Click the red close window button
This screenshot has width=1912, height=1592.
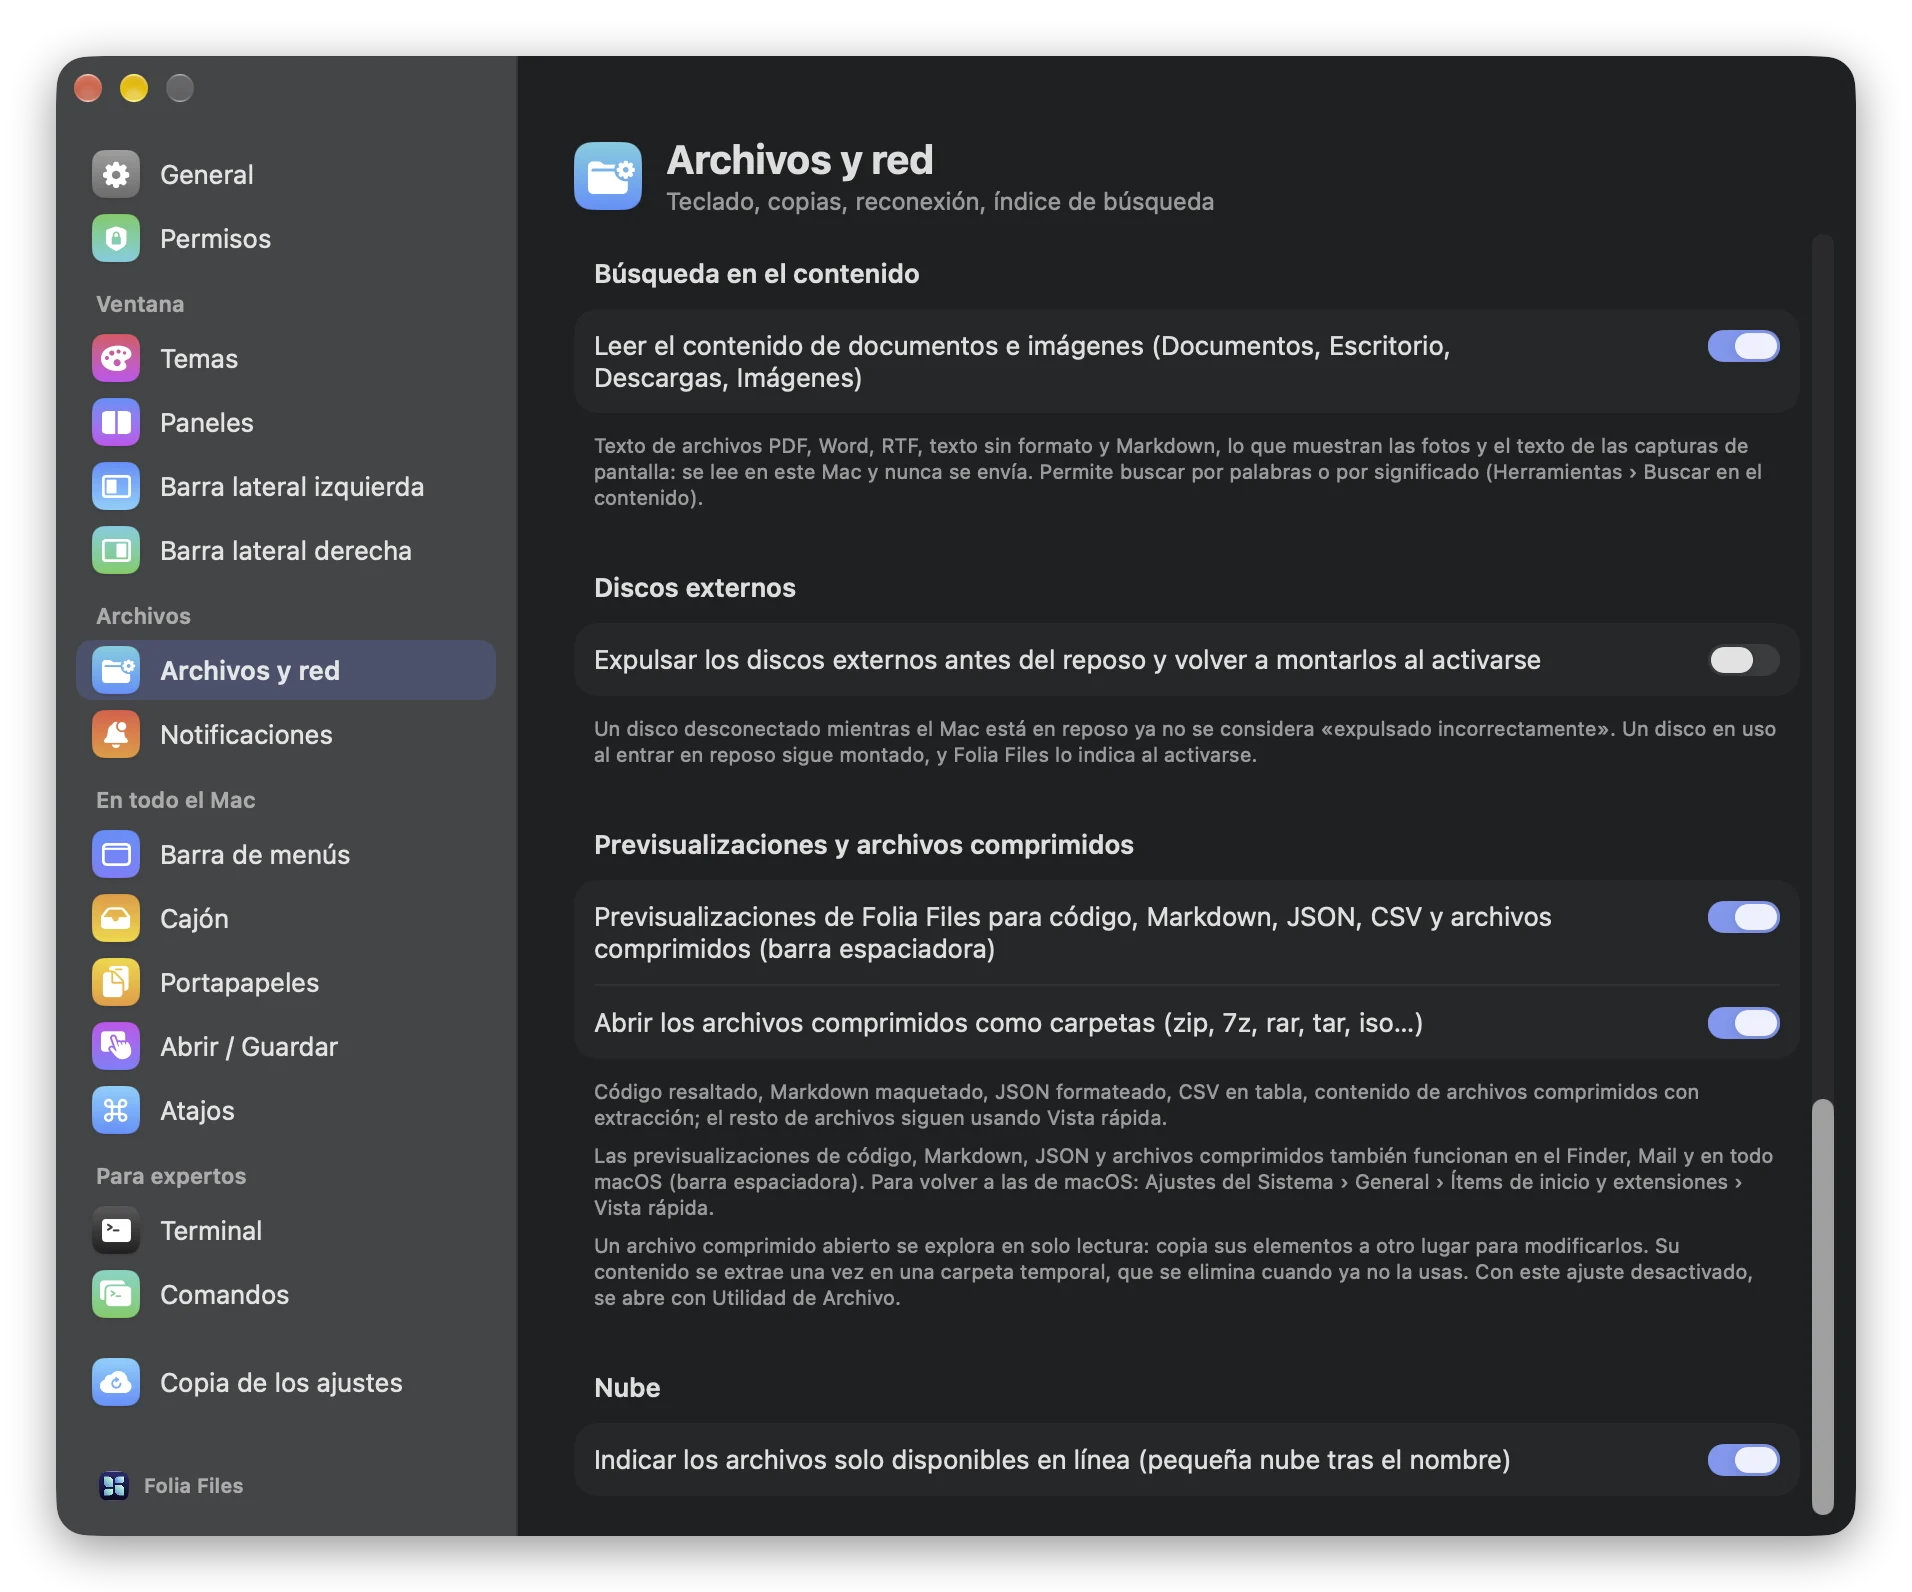(x=88, y=89)
